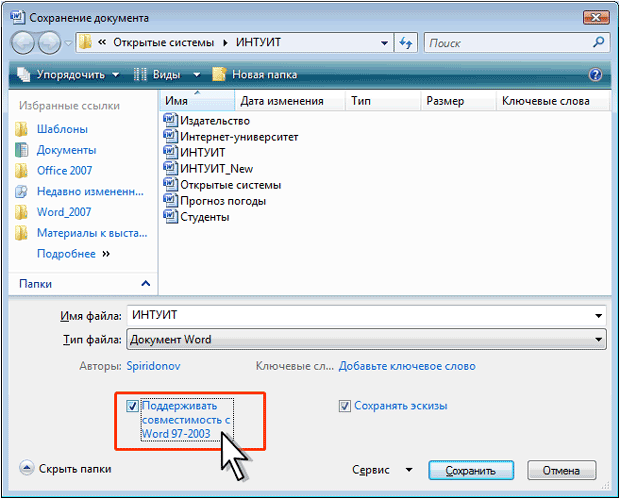Expand the Папки folders pane

[x=83, y=284]
